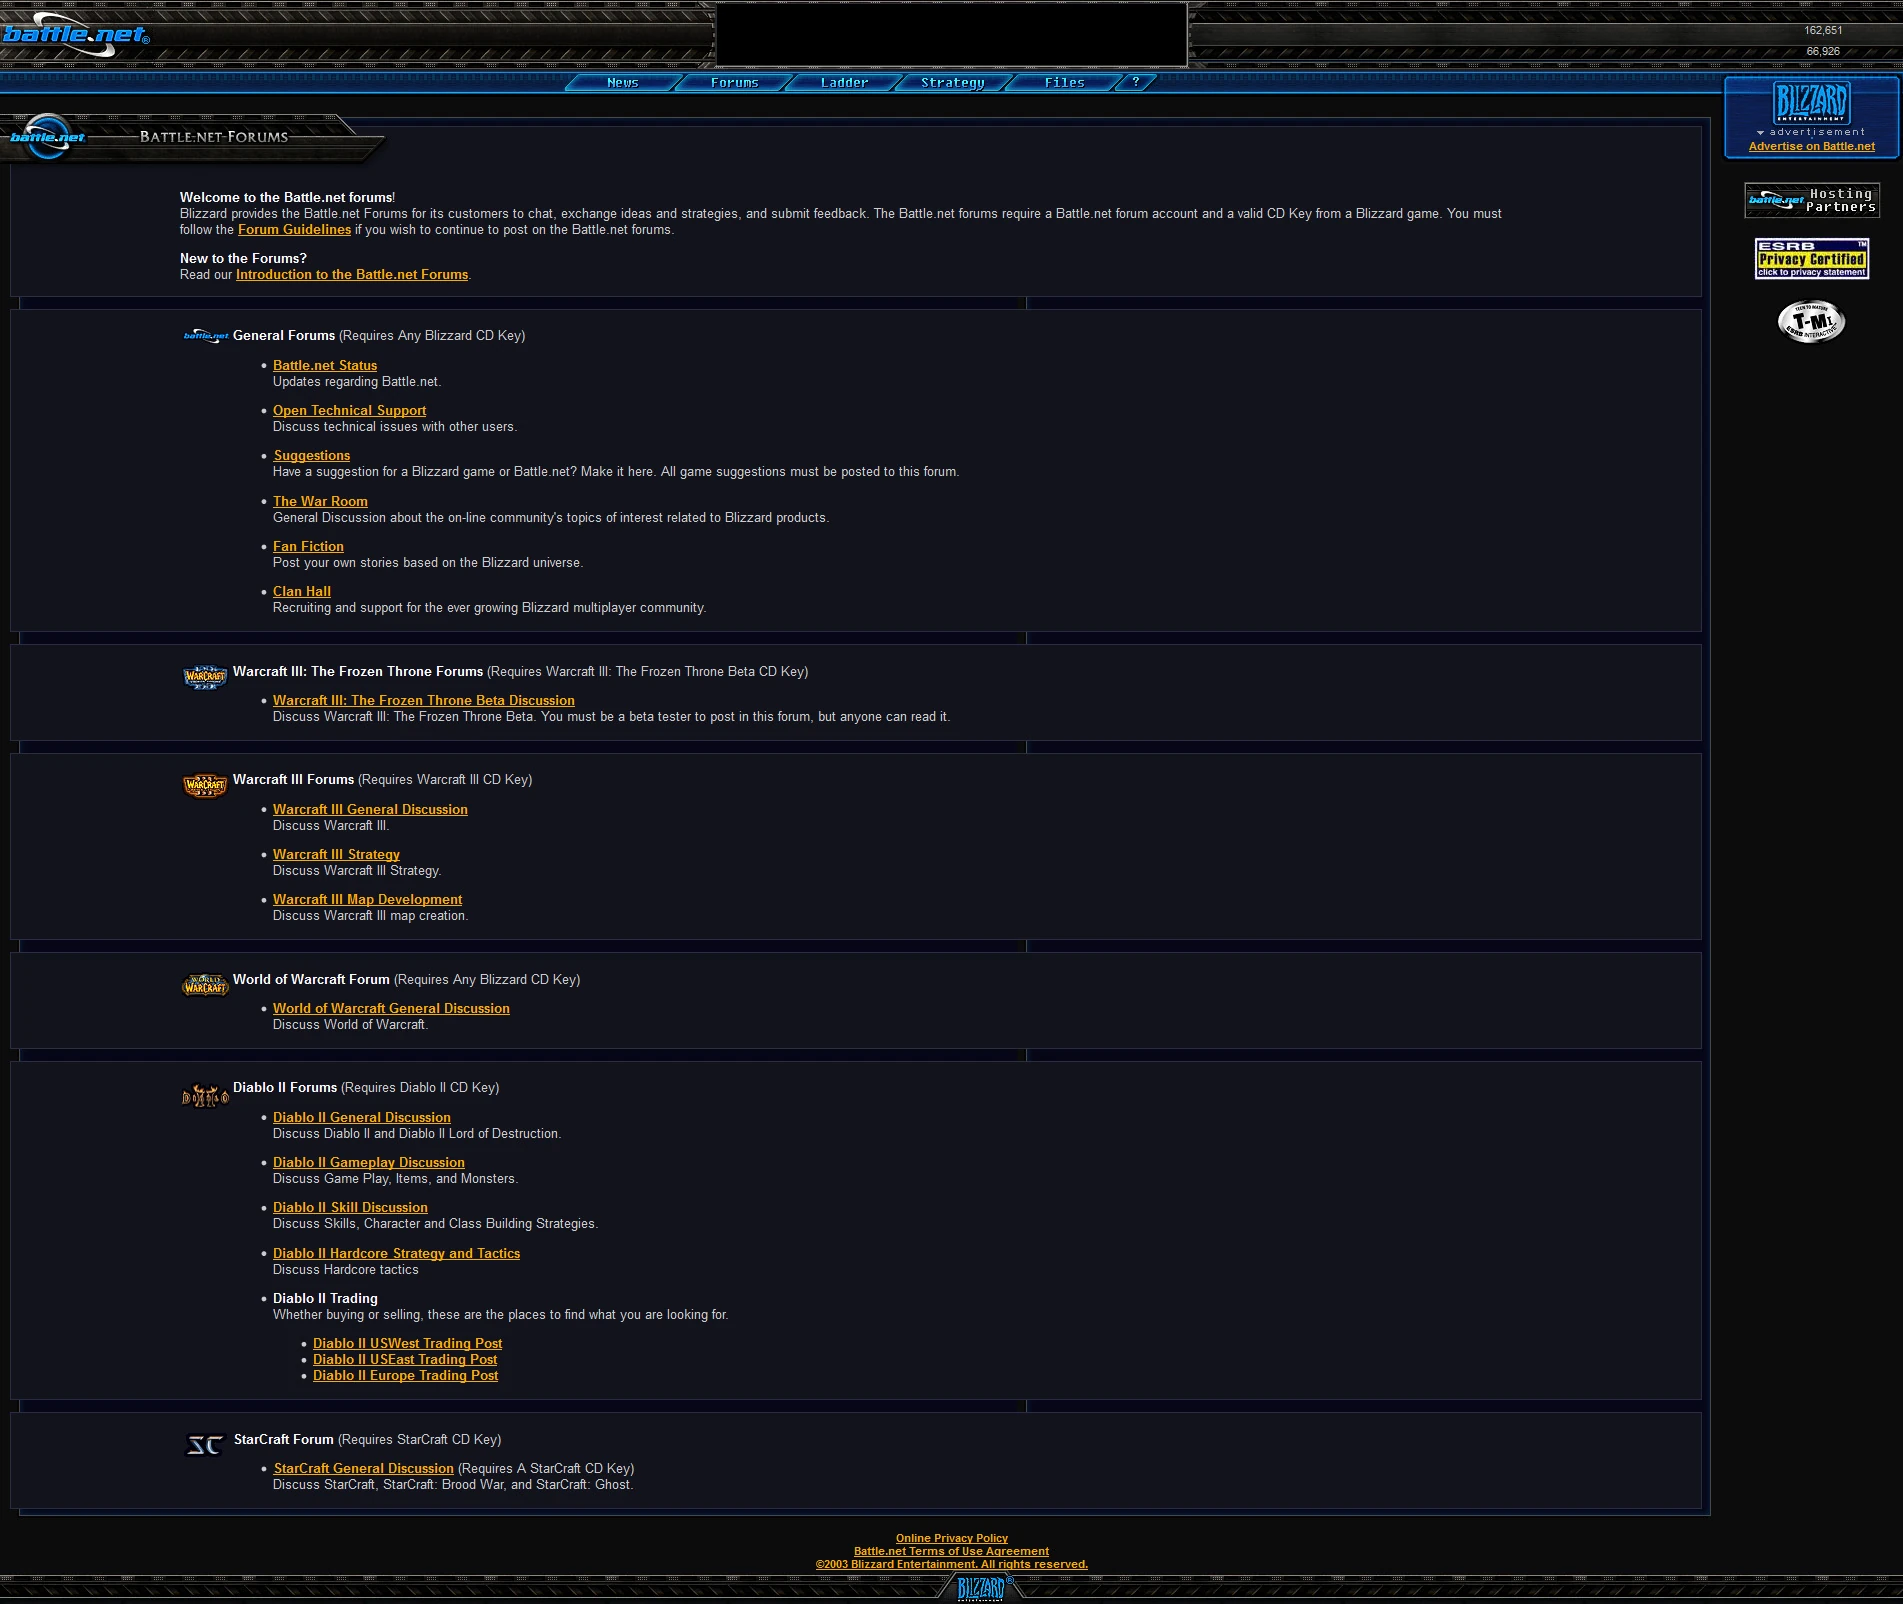This screenshot has width=1903, height=1604.
Task: Open Diablo II General Discussion
Action: (362, 1118)
